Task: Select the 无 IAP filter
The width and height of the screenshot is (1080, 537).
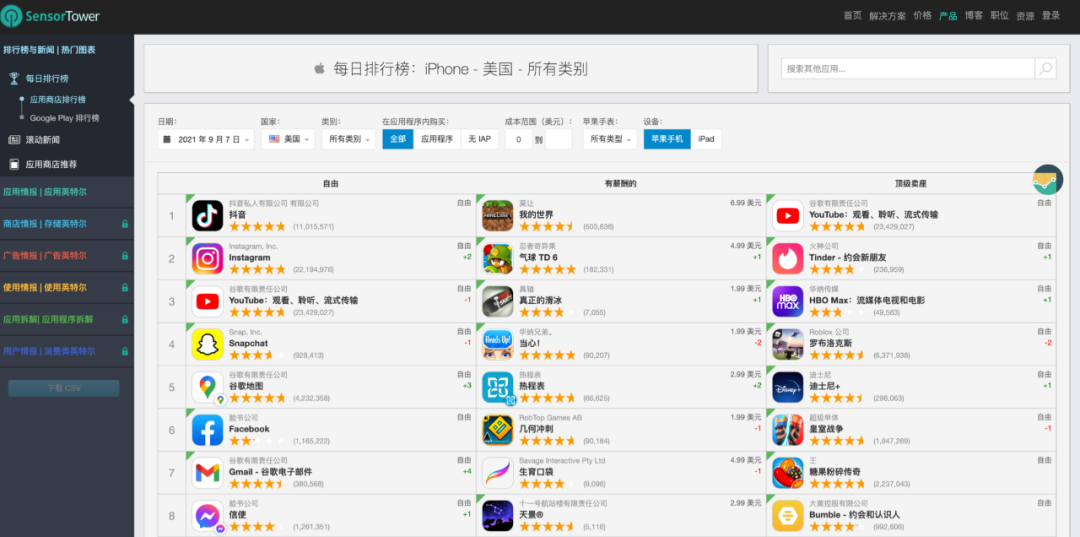Action: pyautogui.click(x=479, y=139)
